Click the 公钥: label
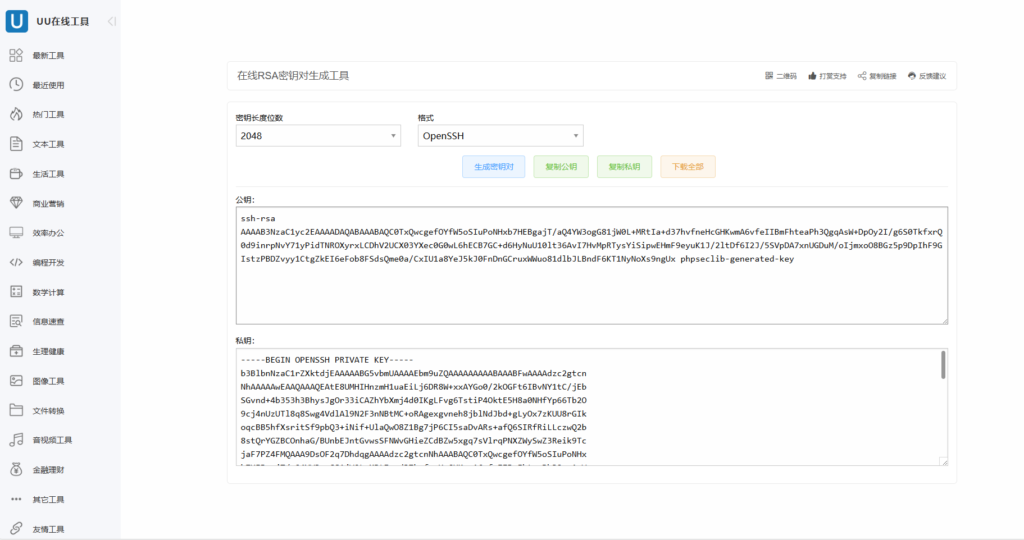Viewport: 1024px width, 540px height. [245, 200]
